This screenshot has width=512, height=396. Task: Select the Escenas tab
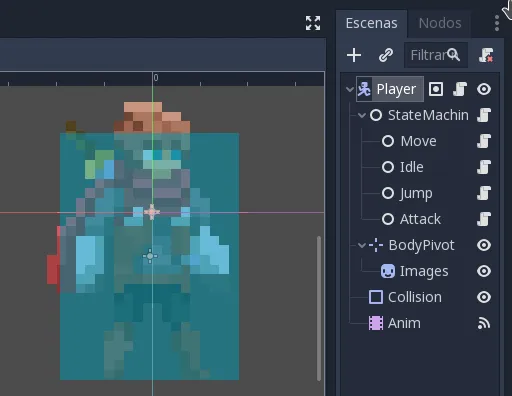pyautogui.click(x=371, y=23)
